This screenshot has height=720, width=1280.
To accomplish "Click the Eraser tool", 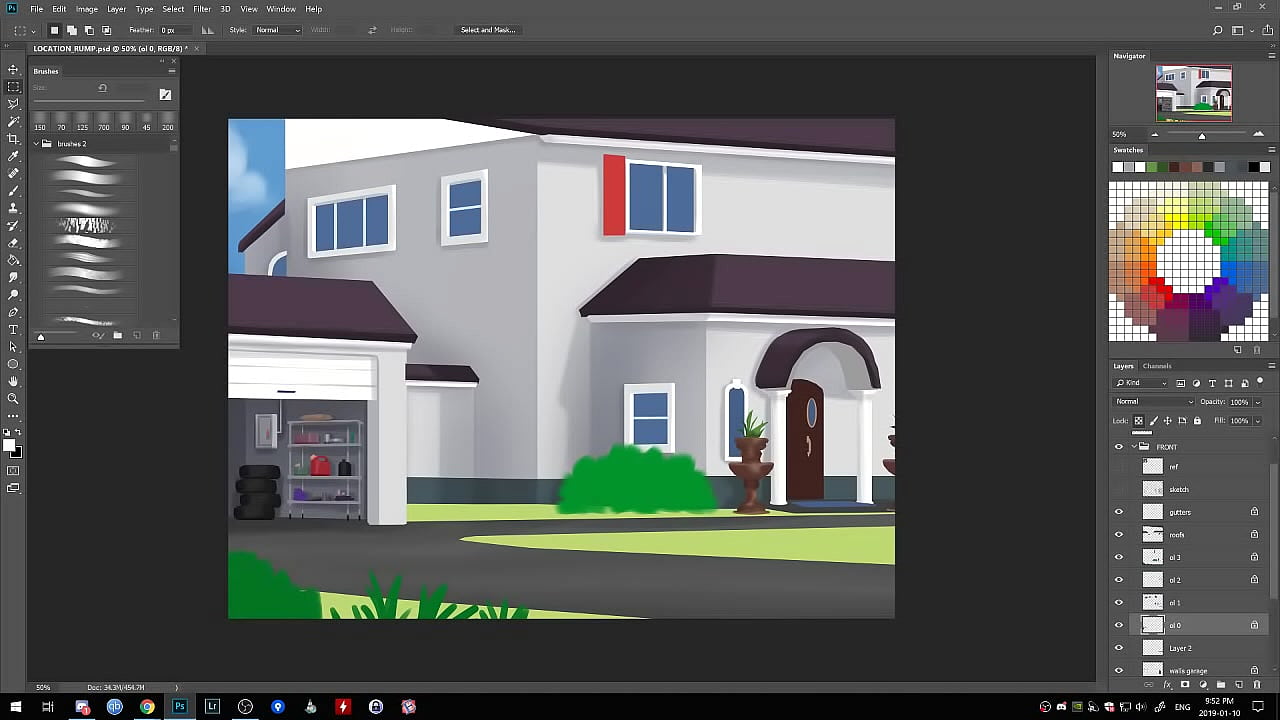I will (x=13, y=243).
